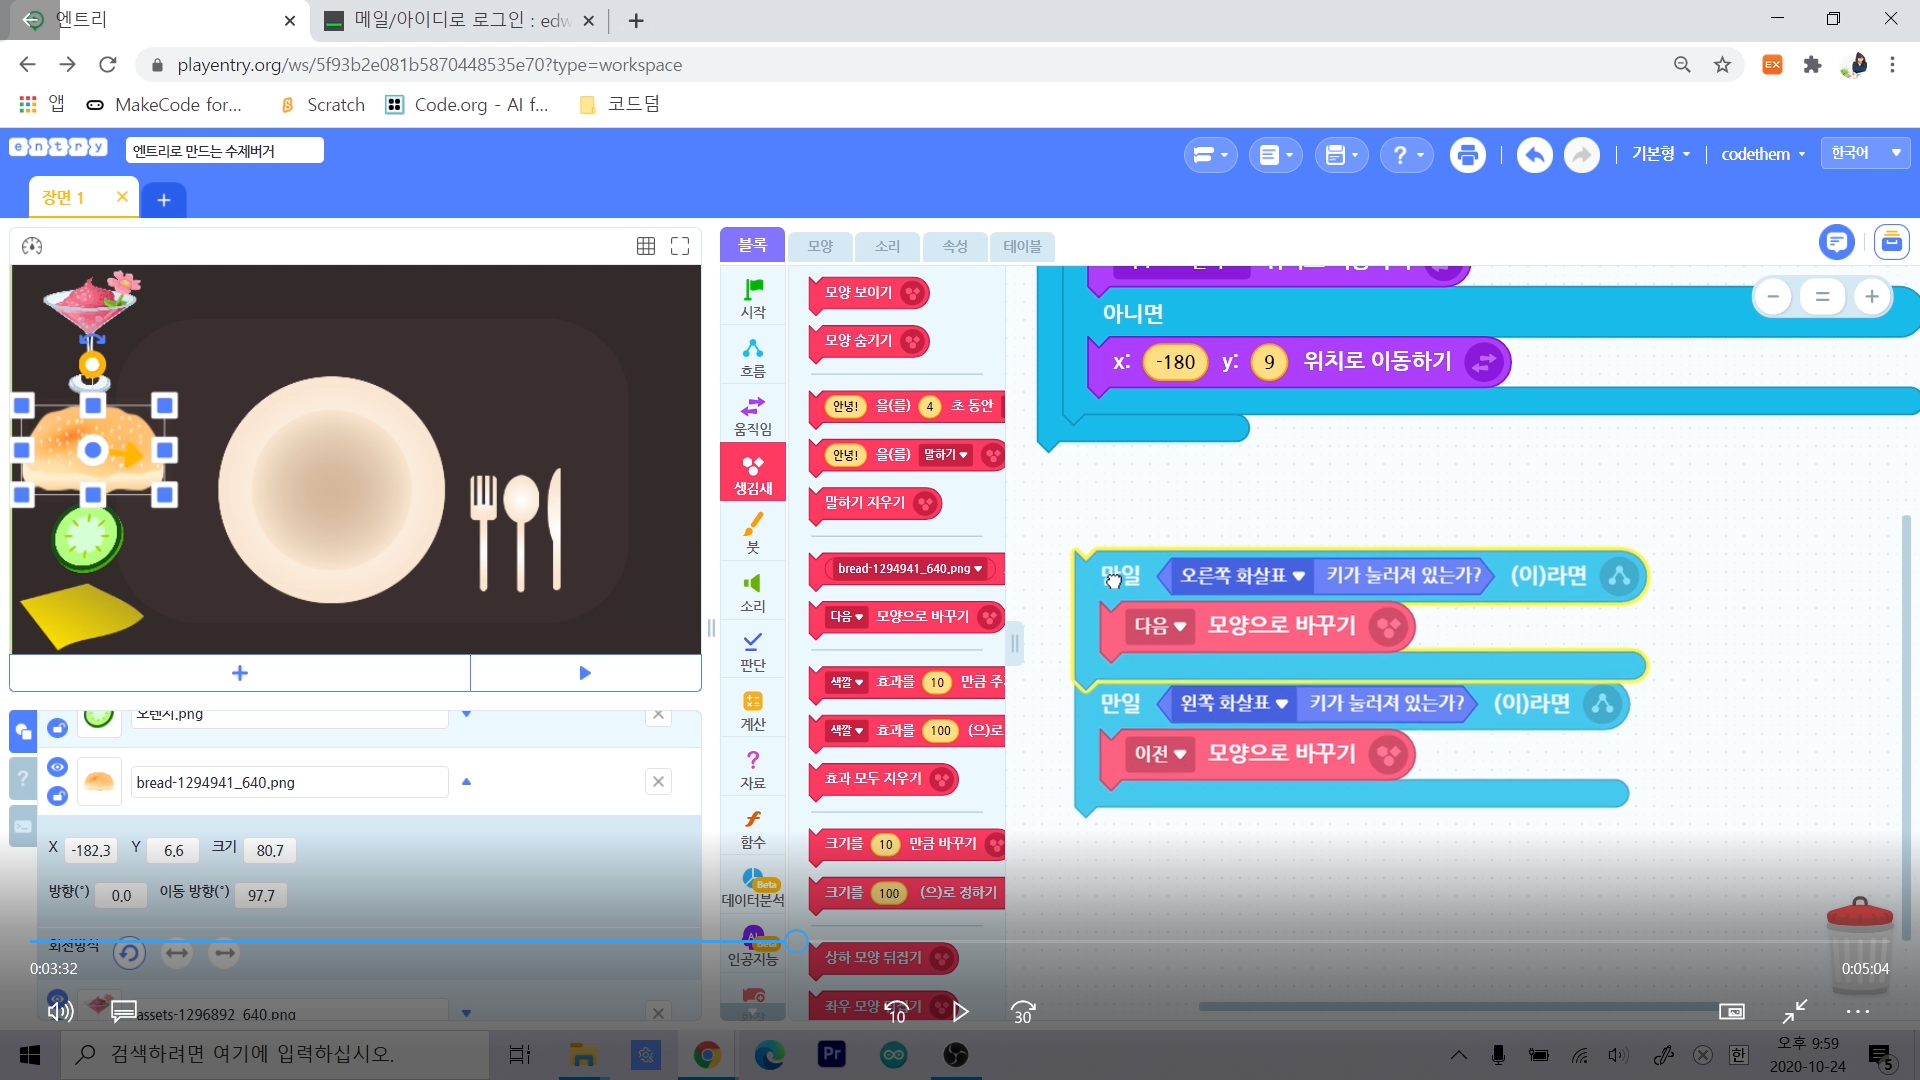Expand the 기본형 mode dropdown
This screenshot has height=1080, width=1920.
click(1660, 154)
